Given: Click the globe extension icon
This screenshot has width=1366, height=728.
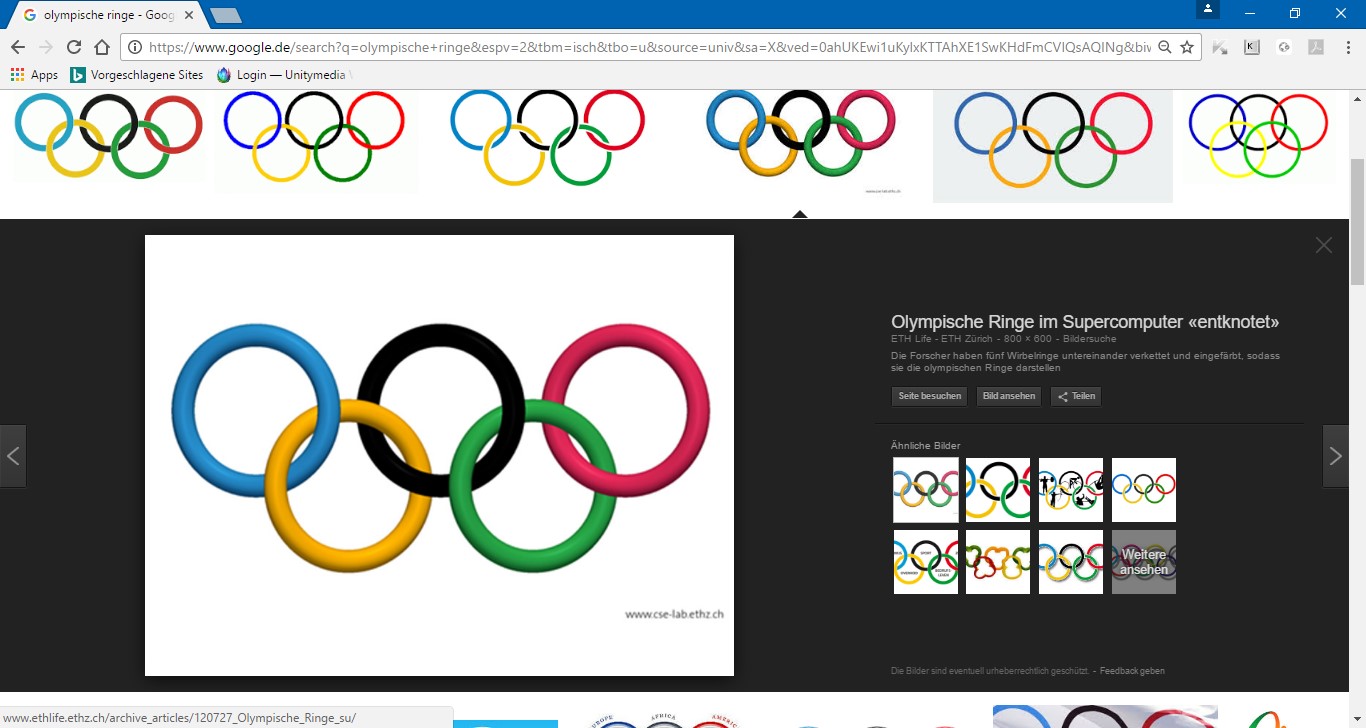Looking at the screenshot, I should (1285, 47).
